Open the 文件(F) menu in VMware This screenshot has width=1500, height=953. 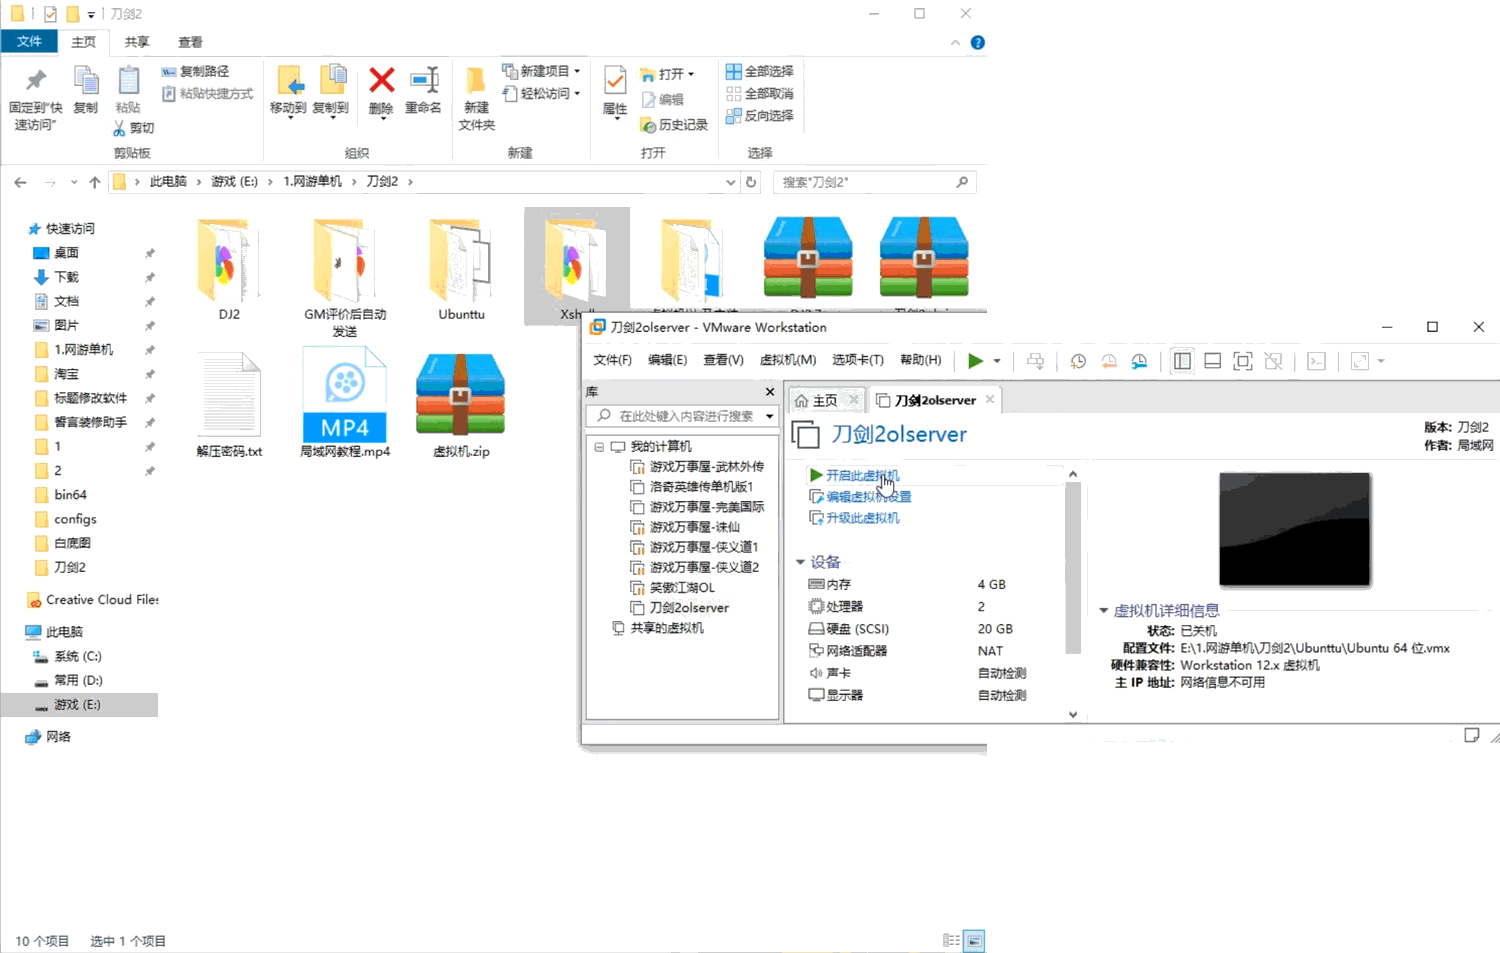click(x=612, y=360)
